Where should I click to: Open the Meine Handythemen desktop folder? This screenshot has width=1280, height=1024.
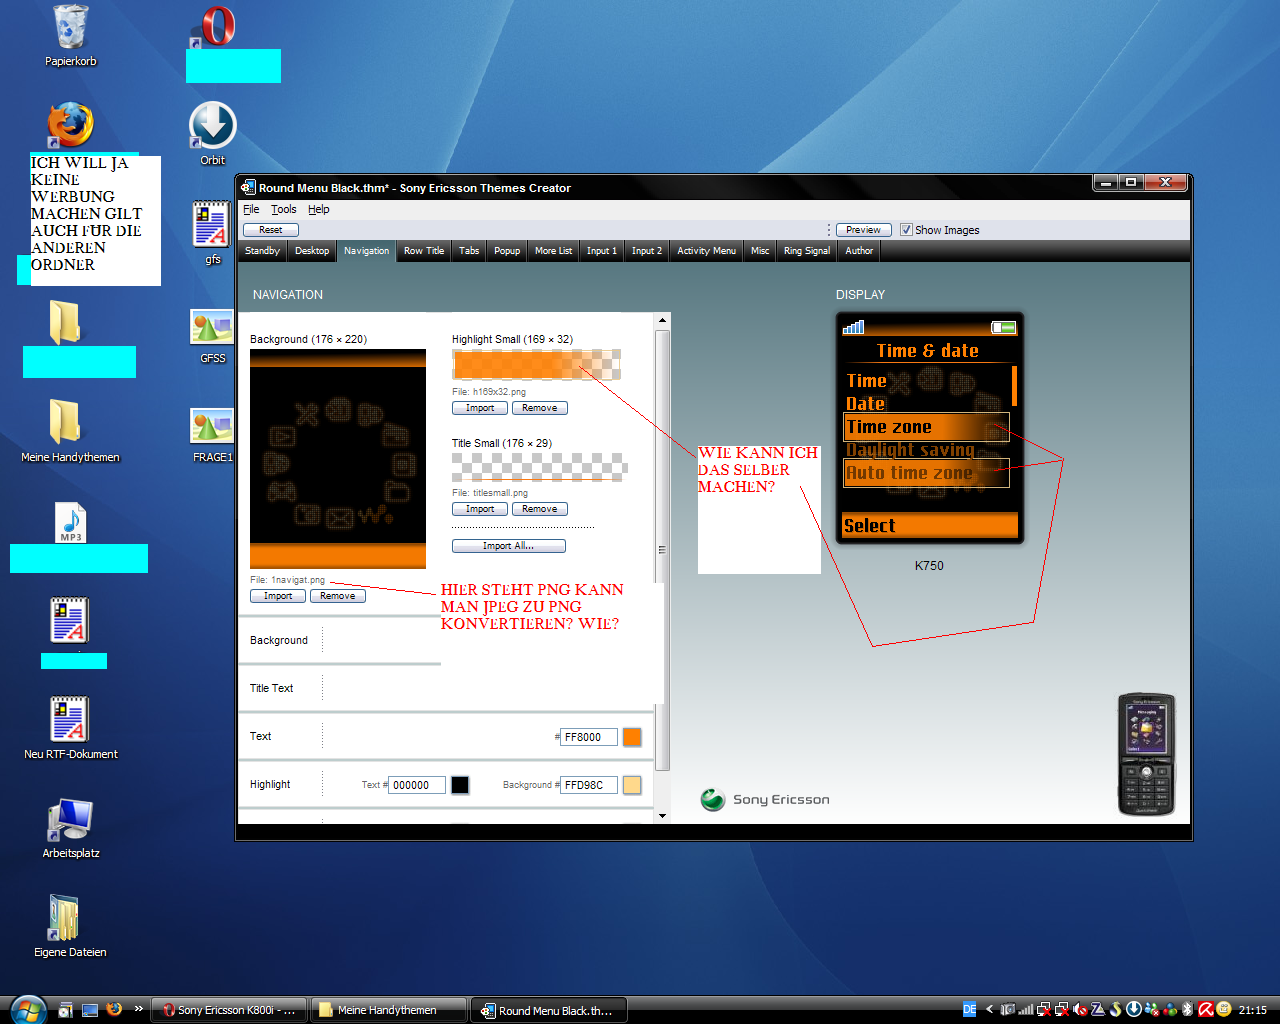pos(66,421)
